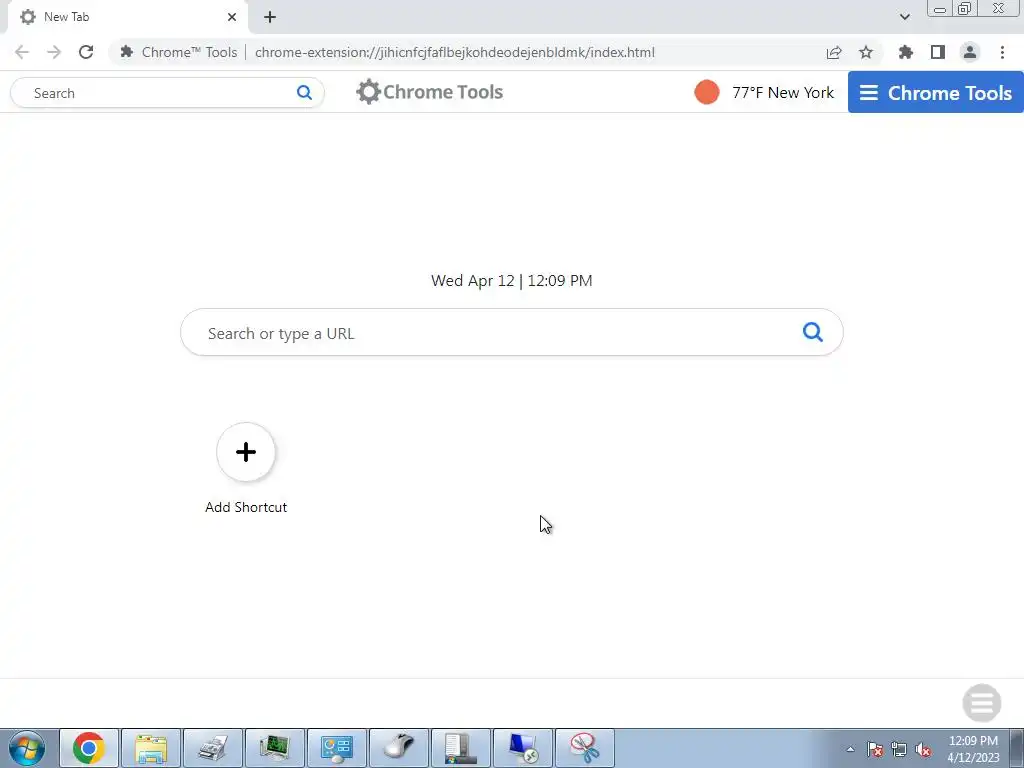Open the green monitor taskbar app
Image resolution: width=1024 pixels, height=768 pixels.
click(x=275, y=748)
